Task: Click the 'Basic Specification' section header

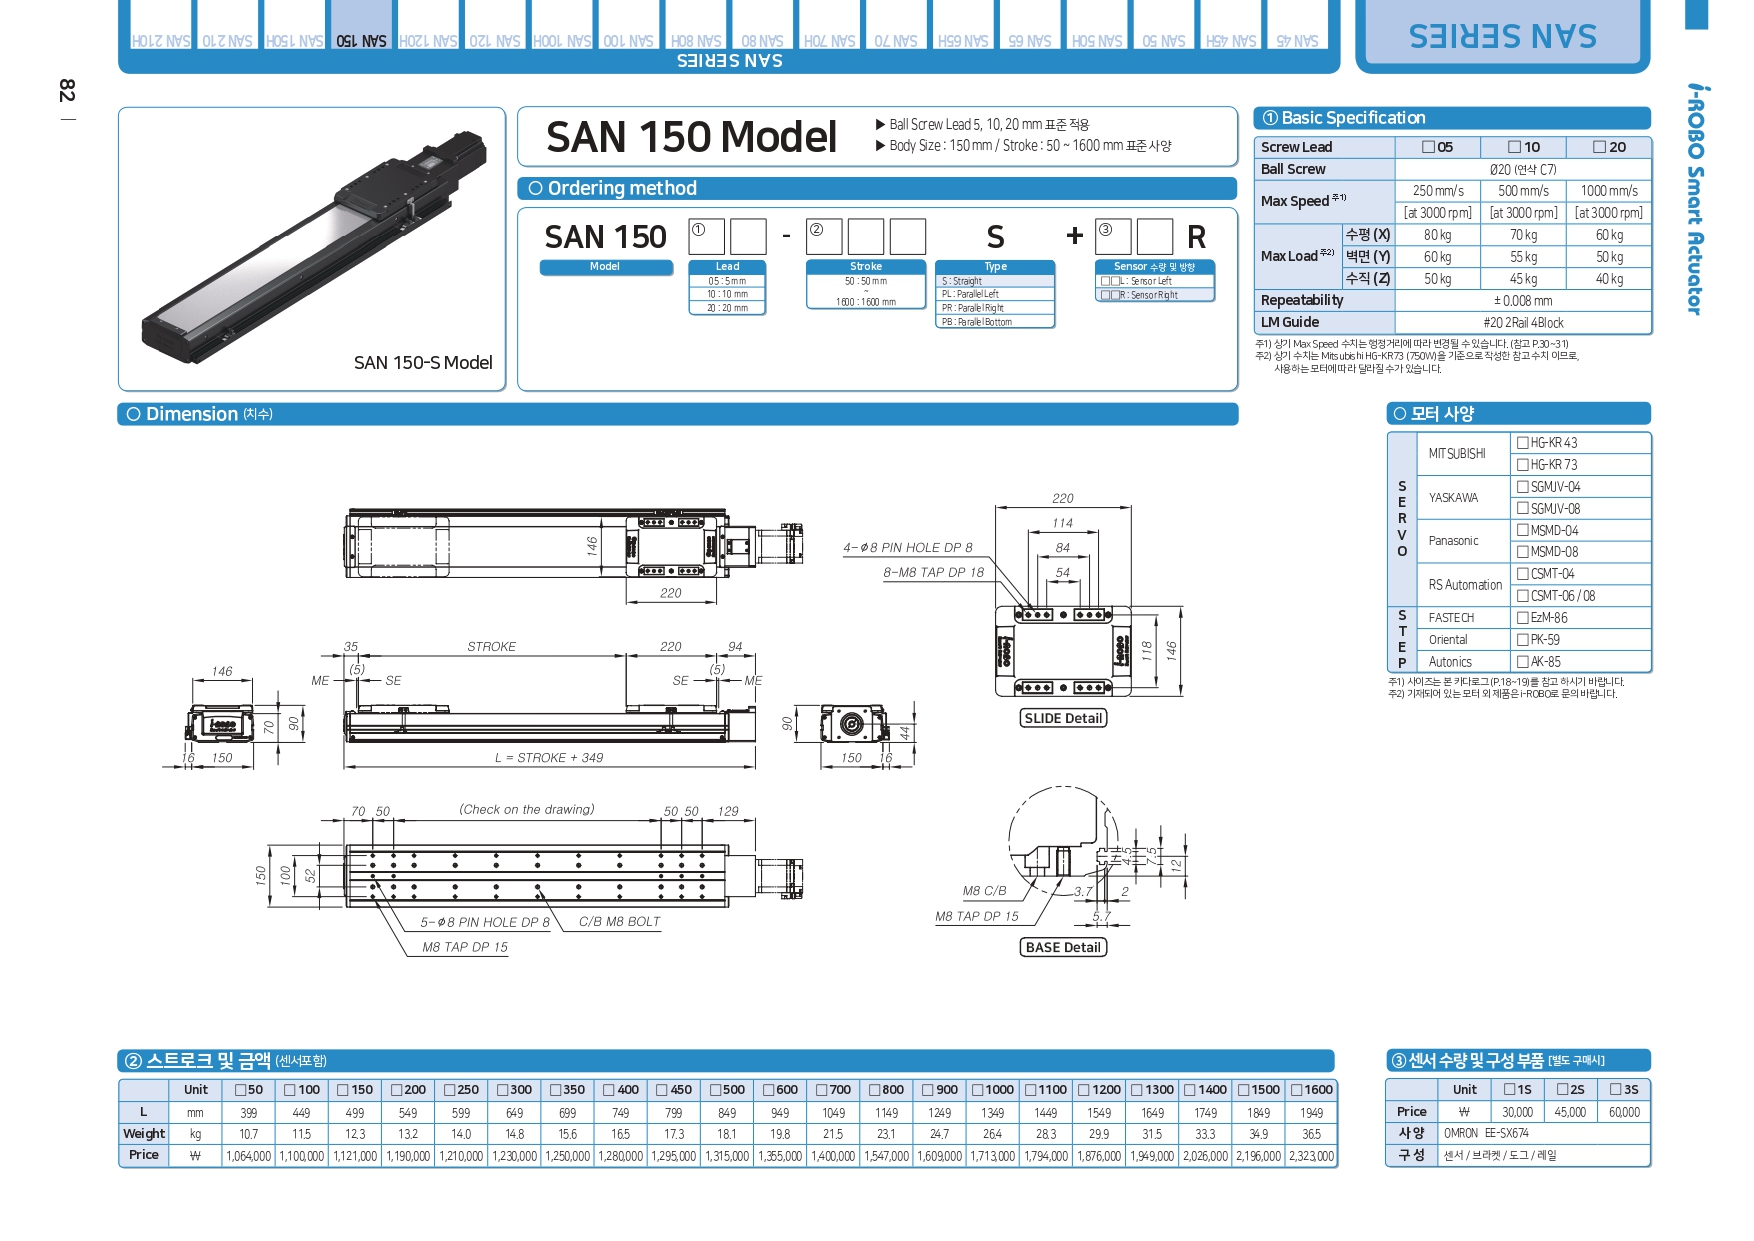Action: coord(1452,118)
